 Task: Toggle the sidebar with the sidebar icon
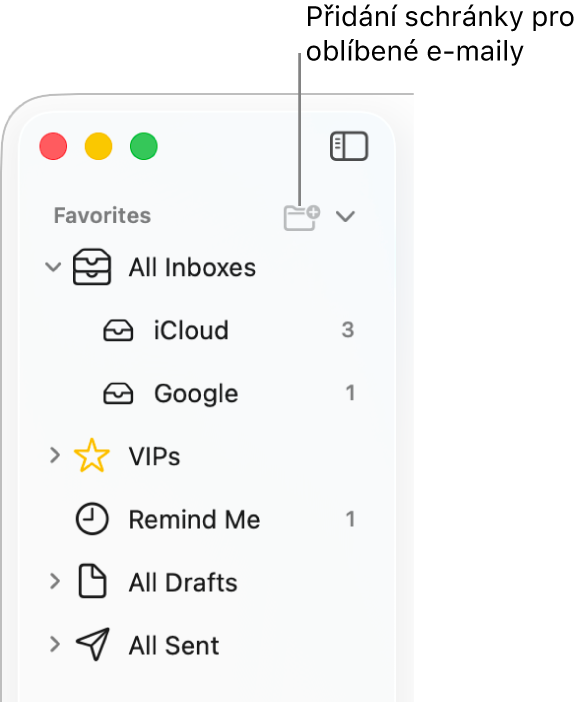[x=349, y=146]
